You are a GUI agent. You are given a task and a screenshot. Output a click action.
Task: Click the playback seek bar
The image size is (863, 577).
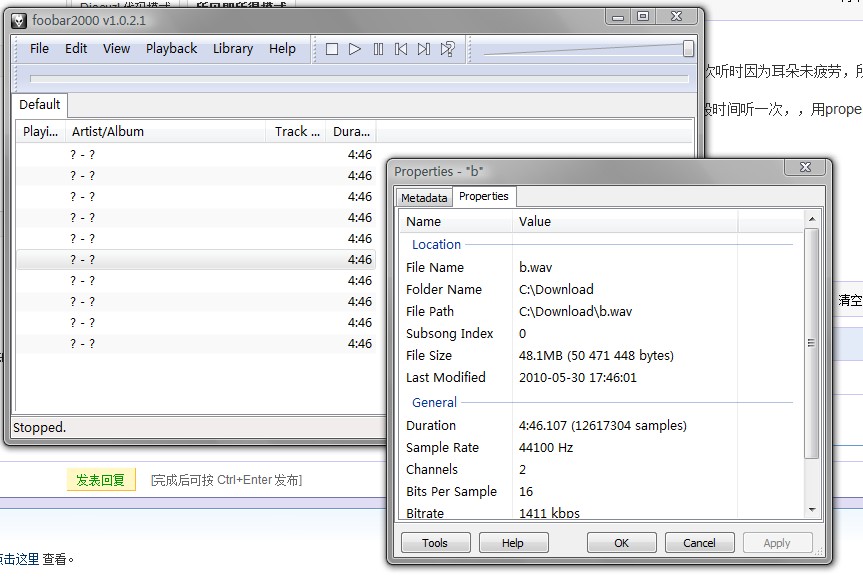tap(359, 79)
